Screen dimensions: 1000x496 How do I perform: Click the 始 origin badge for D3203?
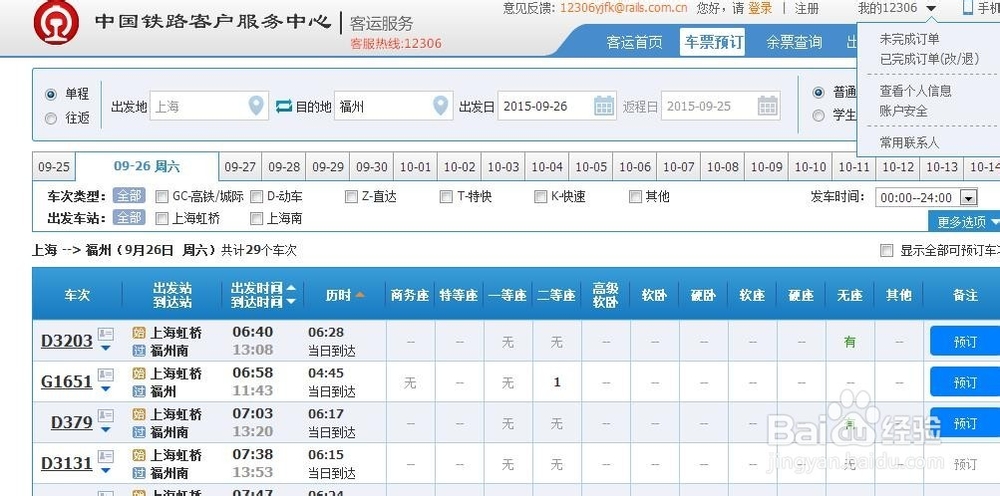pyautogui.click(x=139, y=333)
